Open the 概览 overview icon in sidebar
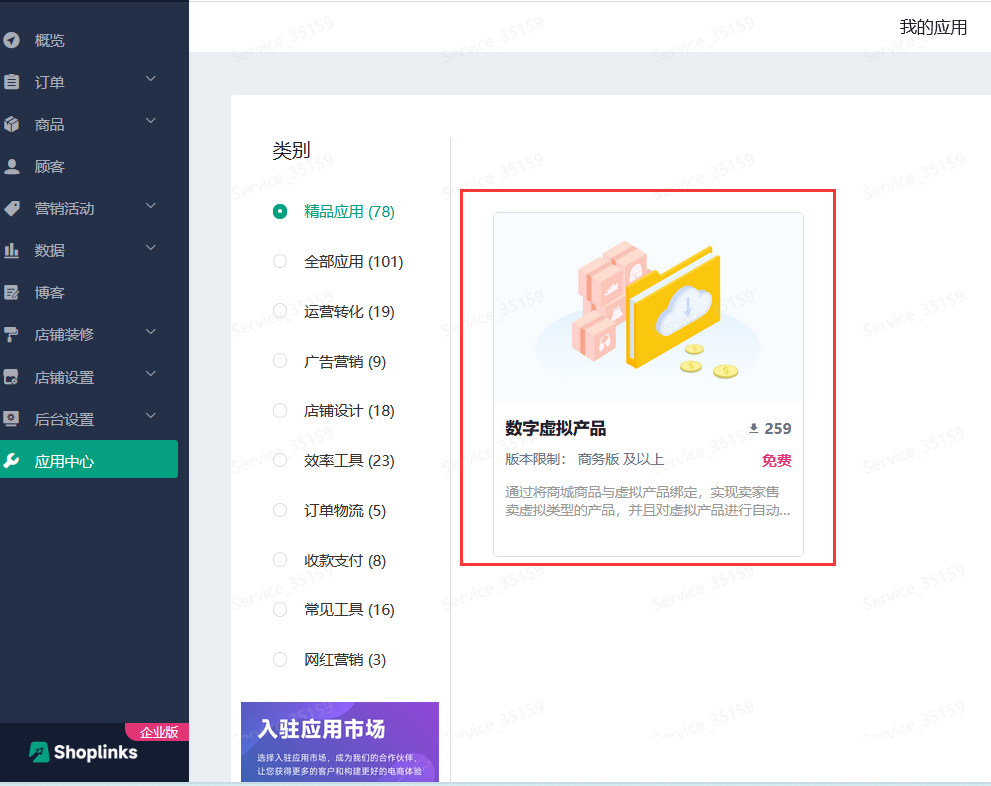Viewport: 991px width, 786px height. (14, 39)
